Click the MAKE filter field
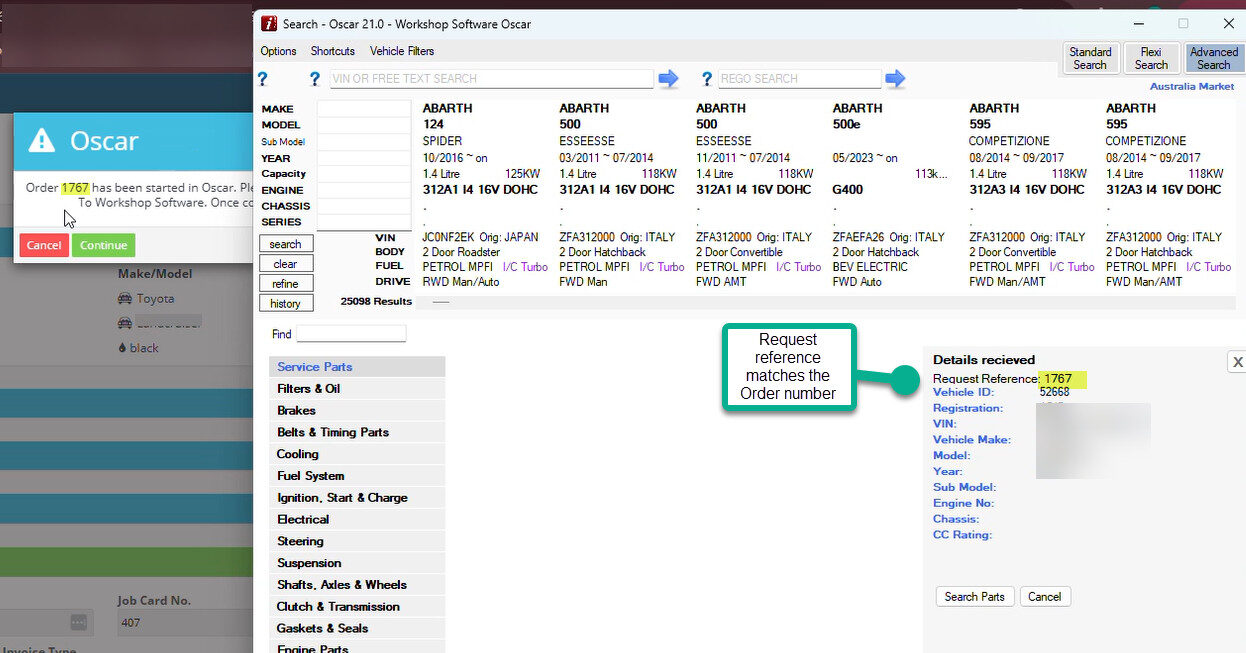The width and height of the screenshot is (1246, 653). 364,108
